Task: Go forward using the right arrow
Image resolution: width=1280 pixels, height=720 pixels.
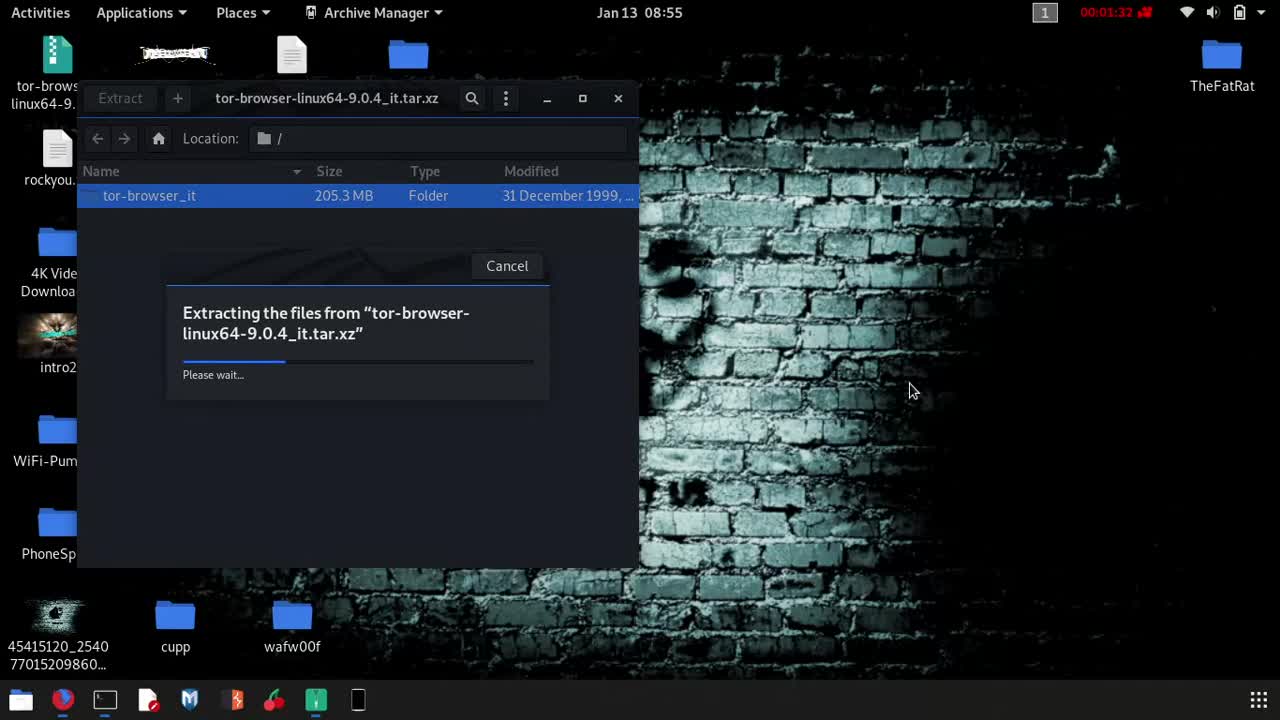Action: coord(124,139)
